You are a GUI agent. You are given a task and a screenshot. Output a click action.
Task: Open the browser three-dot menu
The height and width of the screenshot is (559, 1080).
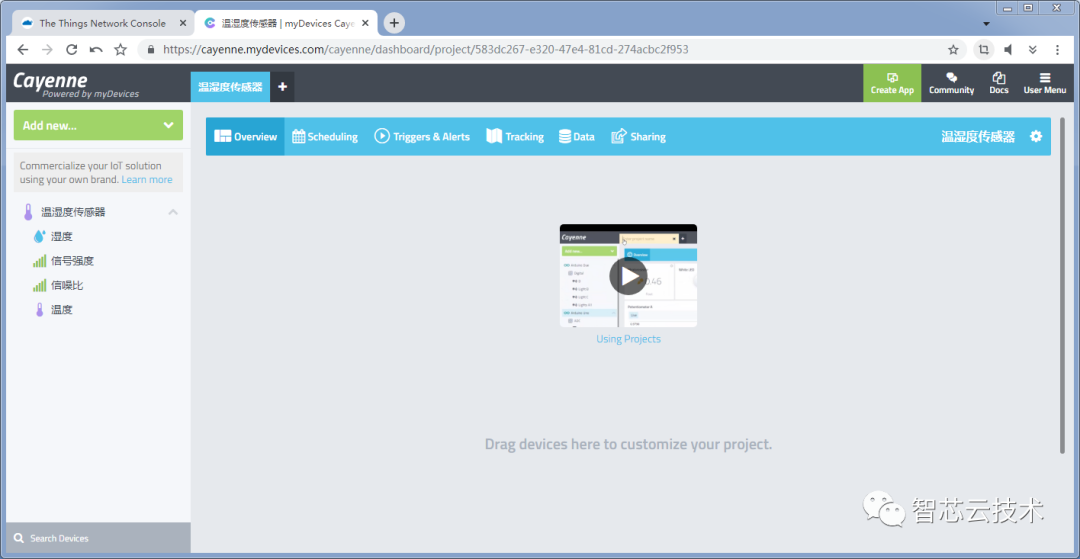click(1057, 50)
